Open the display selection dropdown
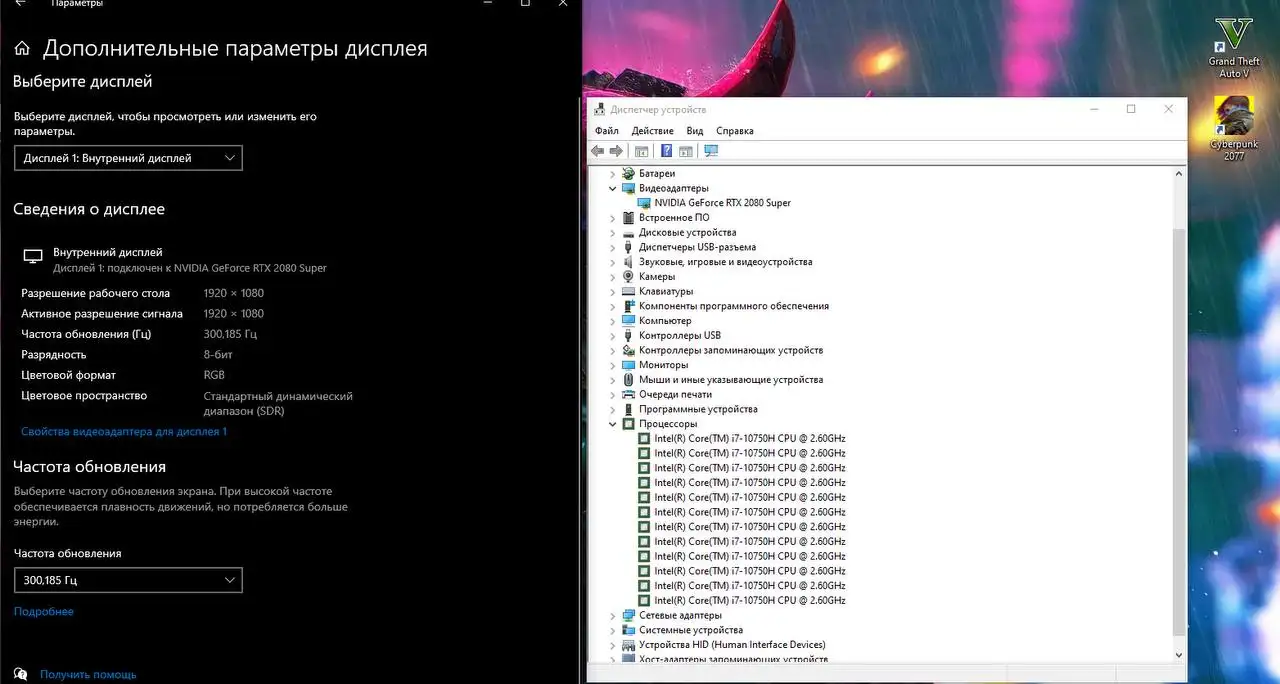The image size is (1280, 684). click(x=128, y=157)
